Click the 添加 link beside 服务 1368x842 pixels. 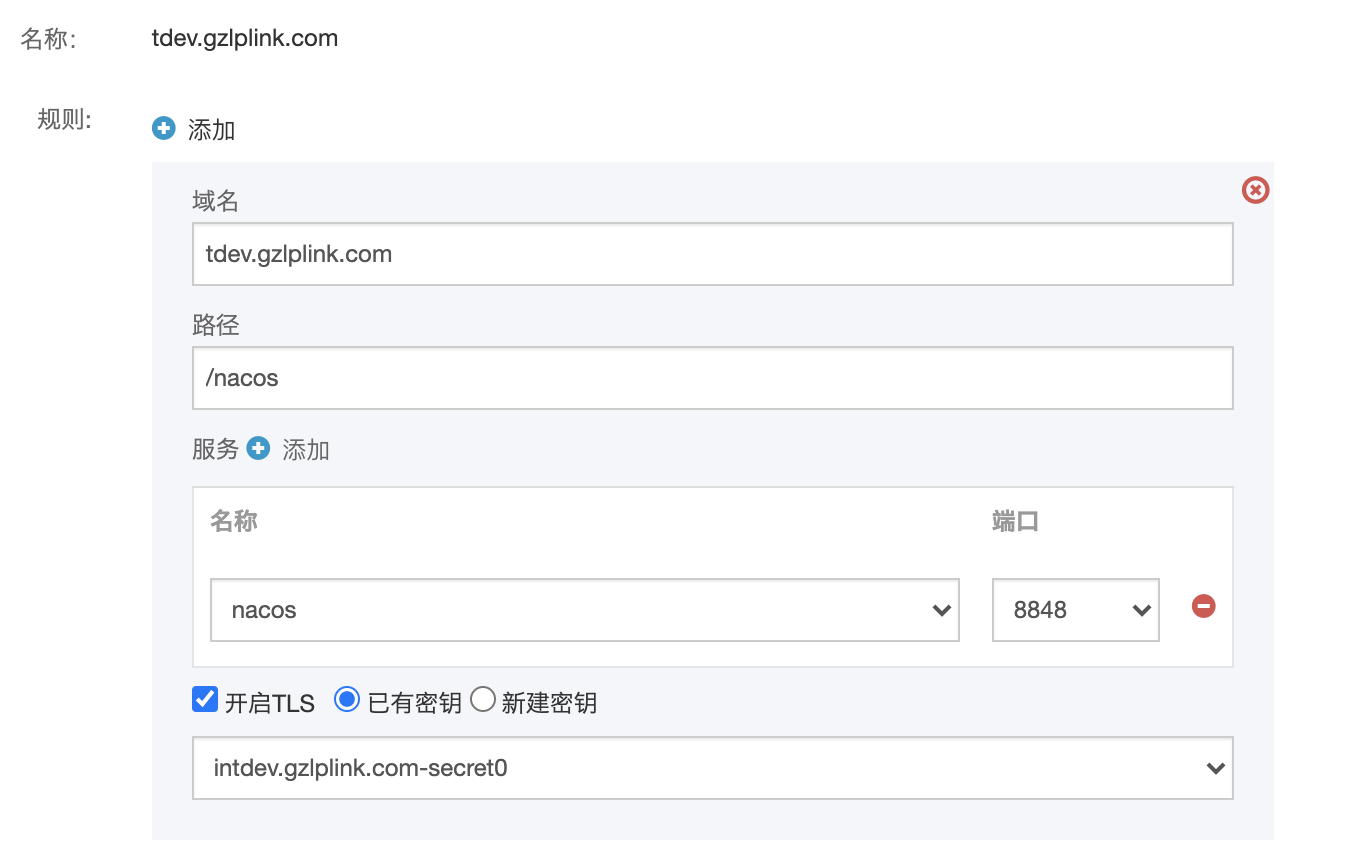click(x=306, y=450)
